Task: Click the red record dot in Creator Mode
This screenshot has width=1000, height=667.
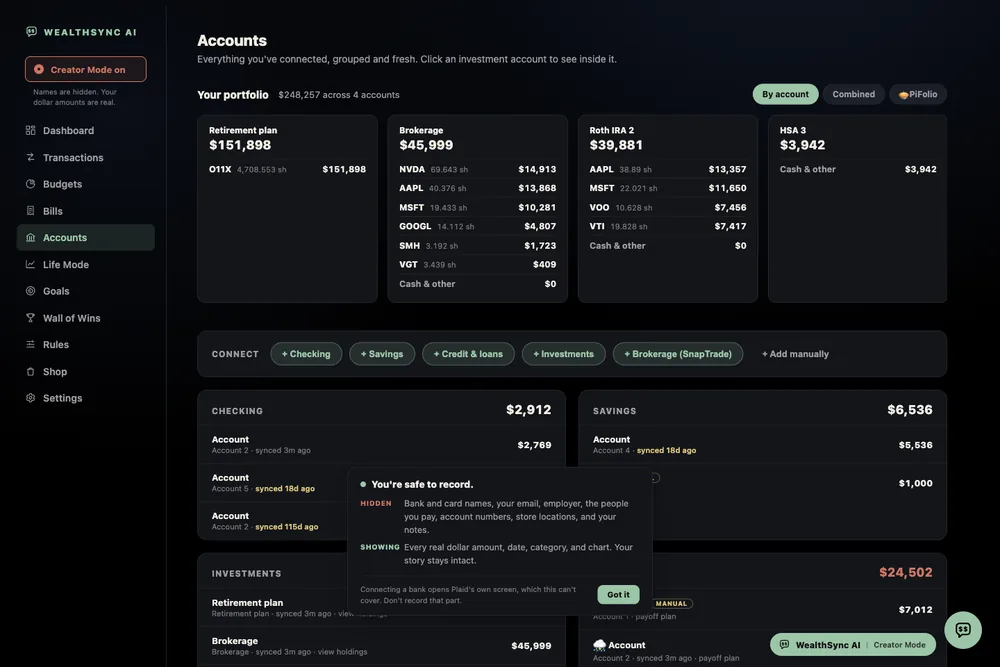Action: pyautogui.click(x=39, y=70)
